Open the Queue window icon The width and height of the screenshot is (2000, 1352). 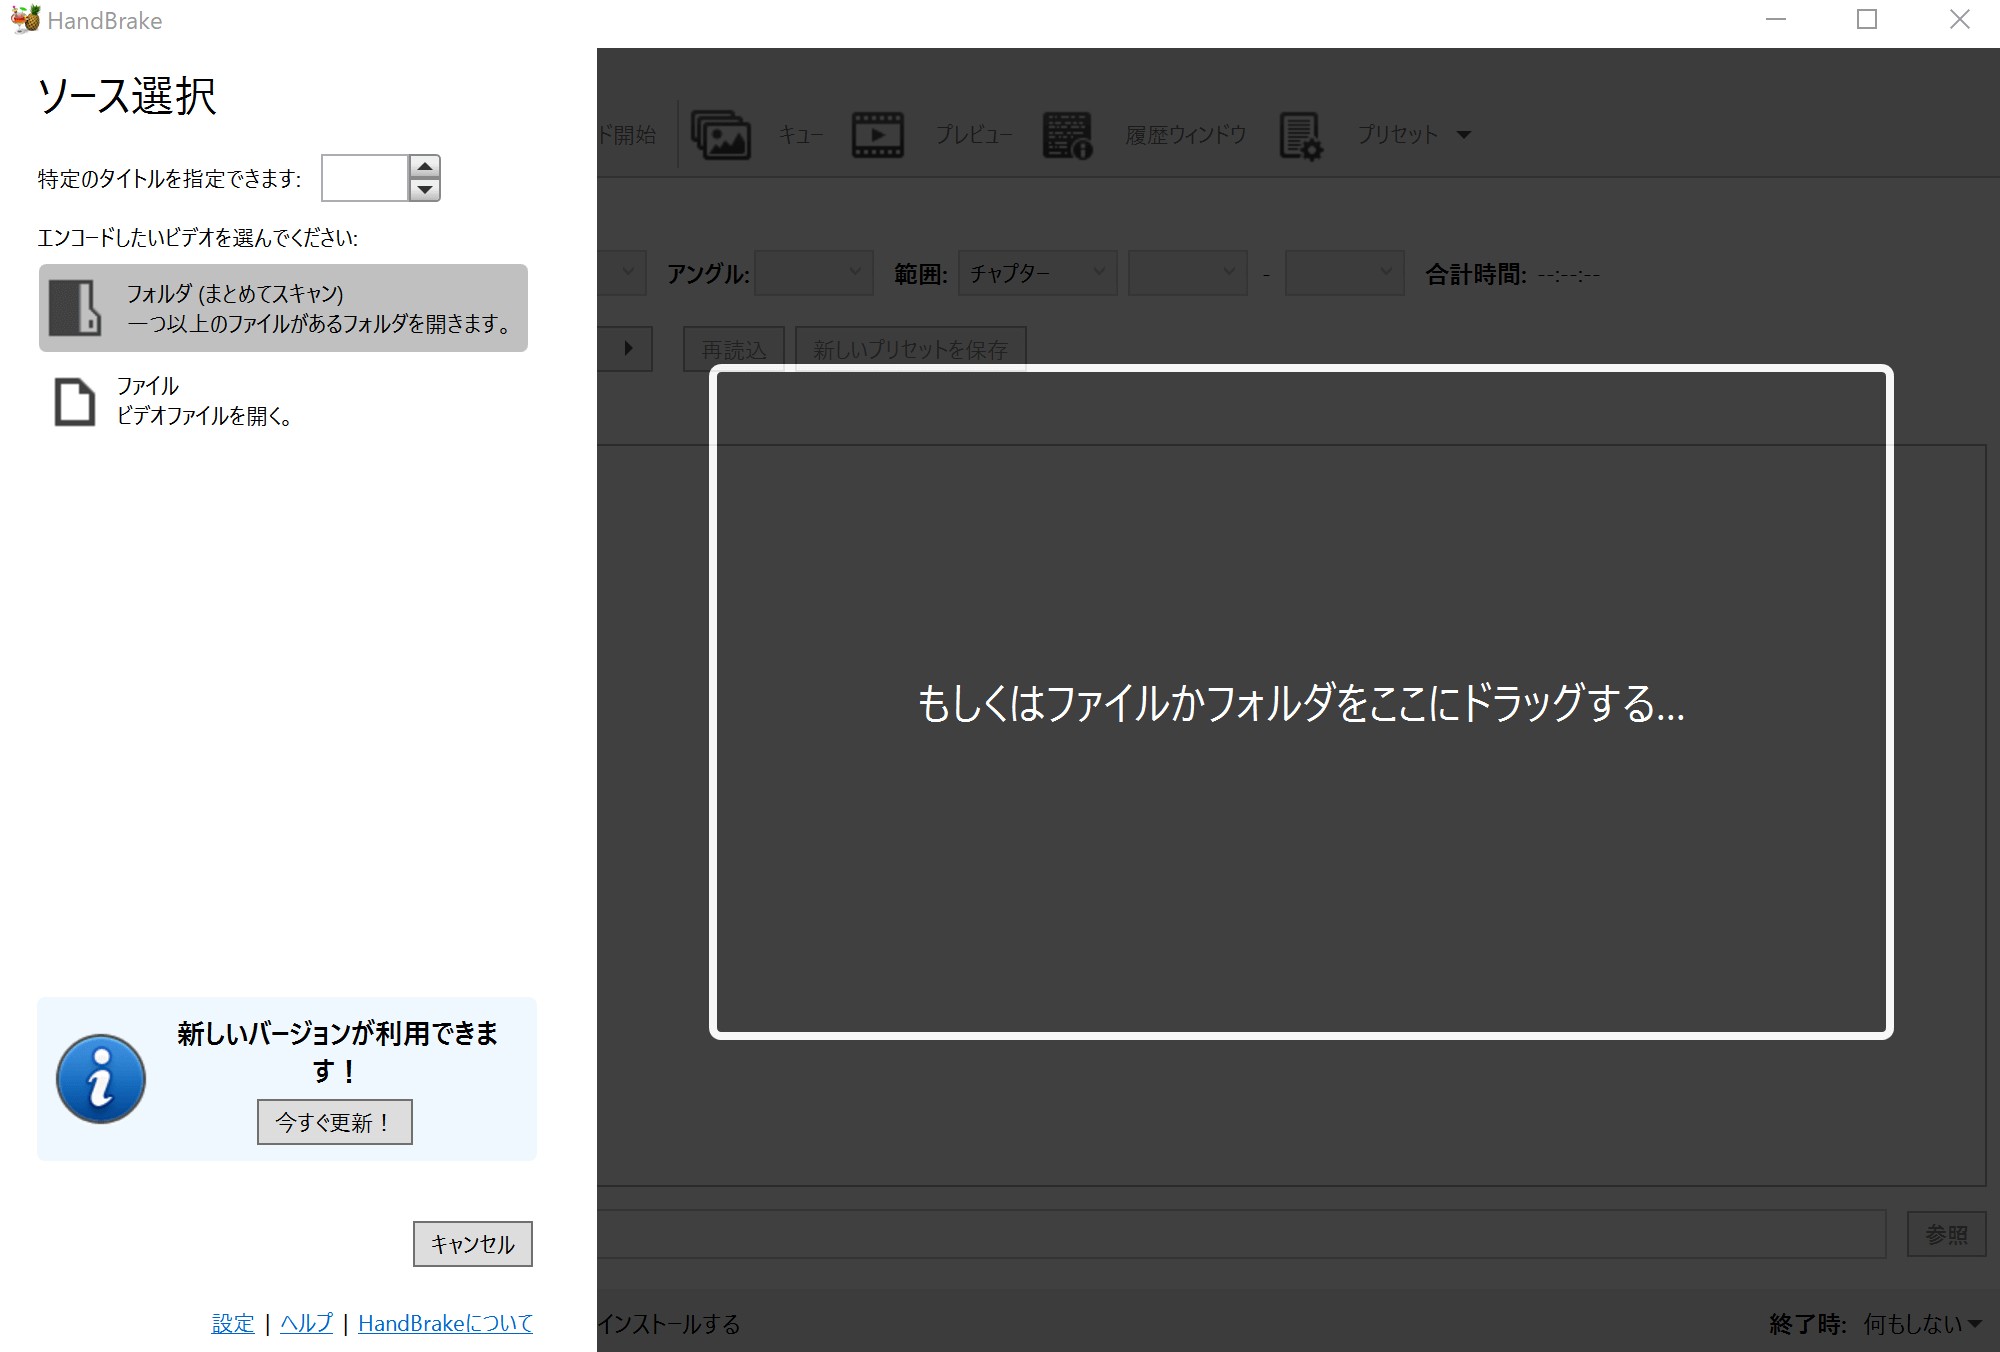tap(721, 135)
